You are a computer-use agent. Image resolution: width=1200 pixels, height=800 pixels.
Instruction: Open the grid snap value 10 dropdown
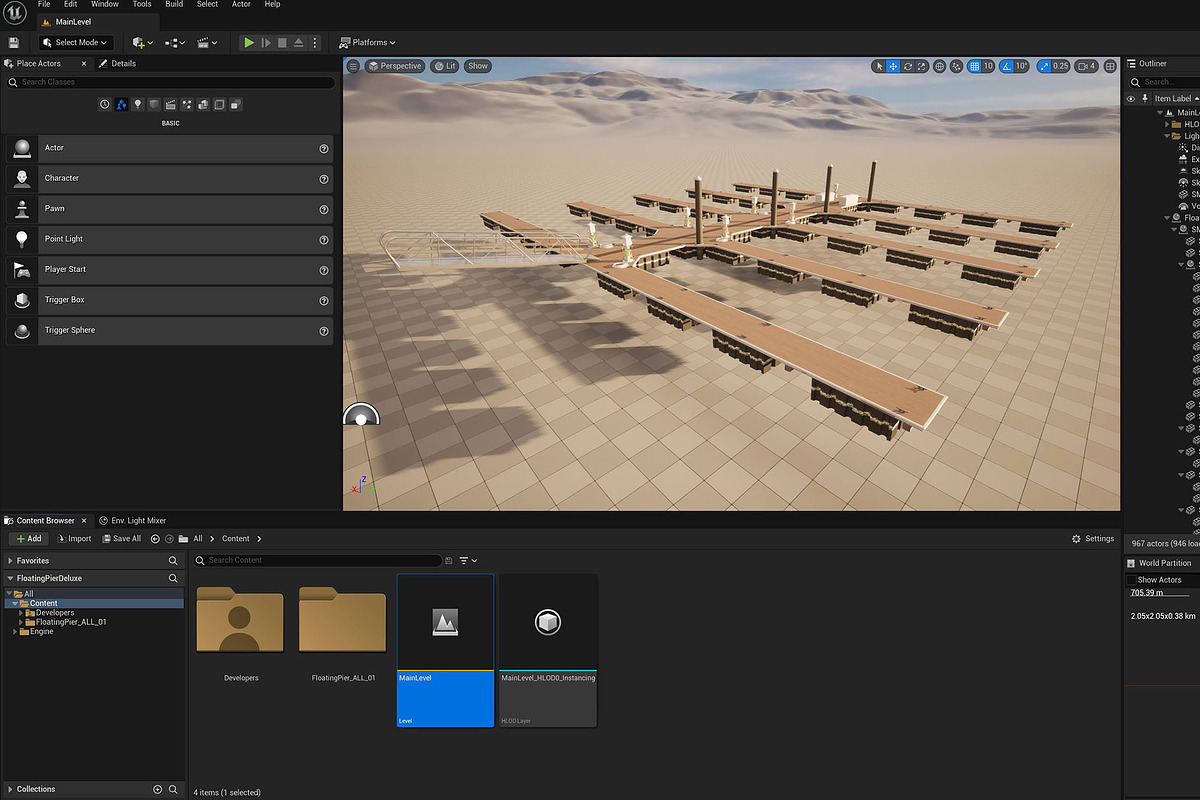(x=988, y=66)
